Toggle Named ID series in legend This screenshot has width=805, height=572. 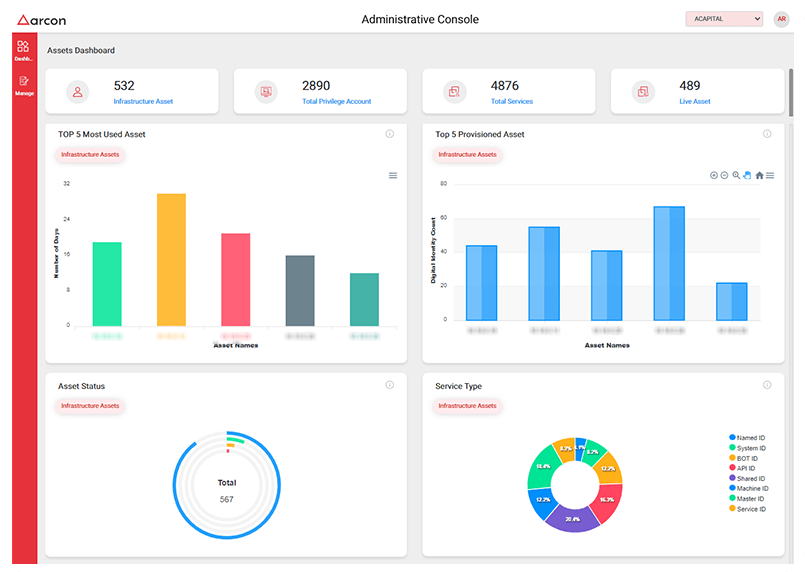pos(751,437)
